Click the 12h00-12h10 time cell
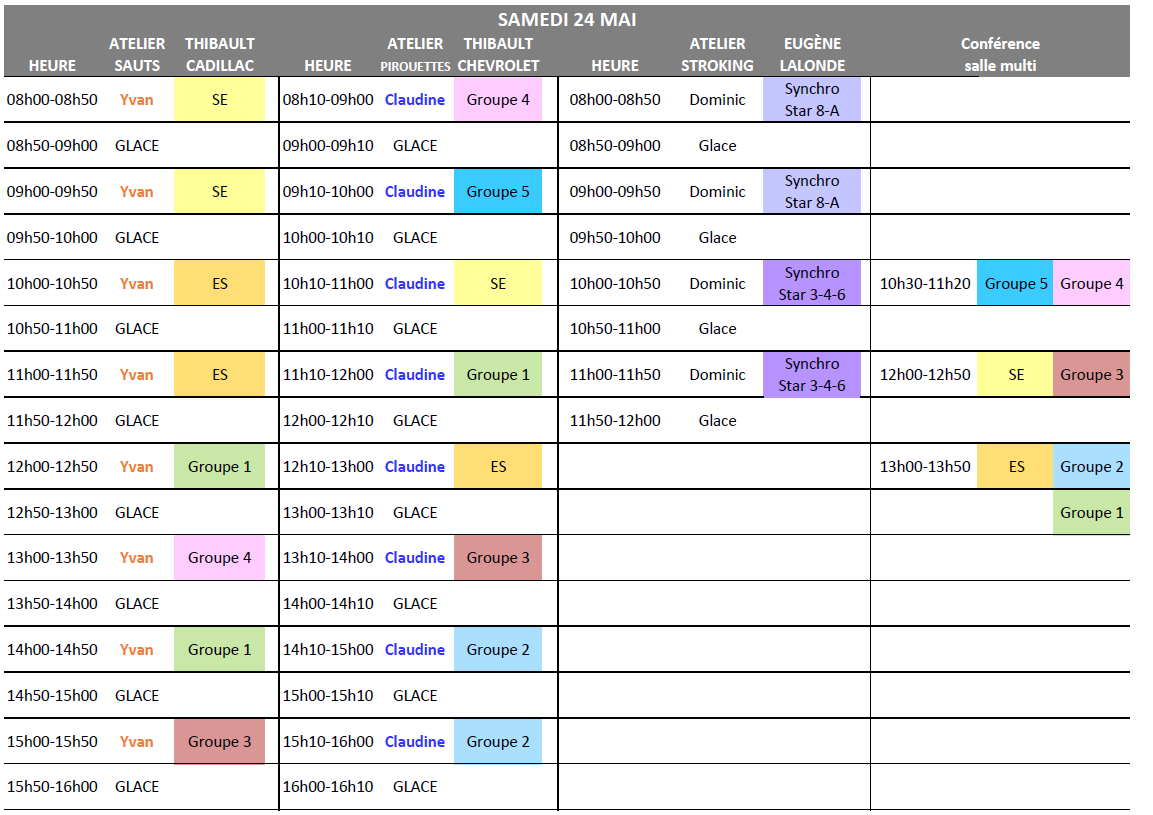The image size is (1153, 815). (328, 421)
